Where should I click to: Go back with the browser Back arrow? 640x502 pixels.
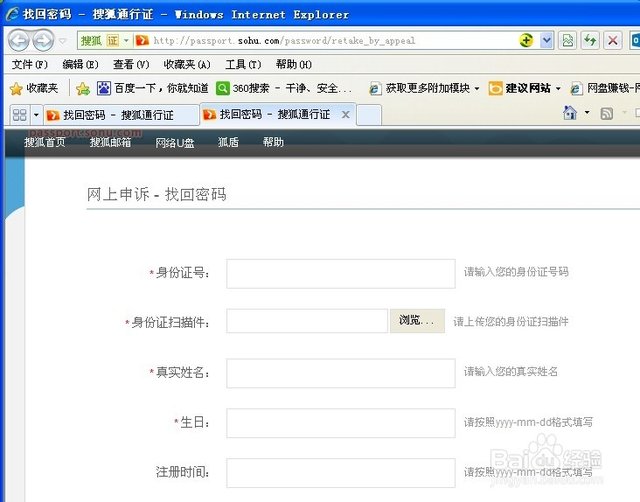[19, 40]
